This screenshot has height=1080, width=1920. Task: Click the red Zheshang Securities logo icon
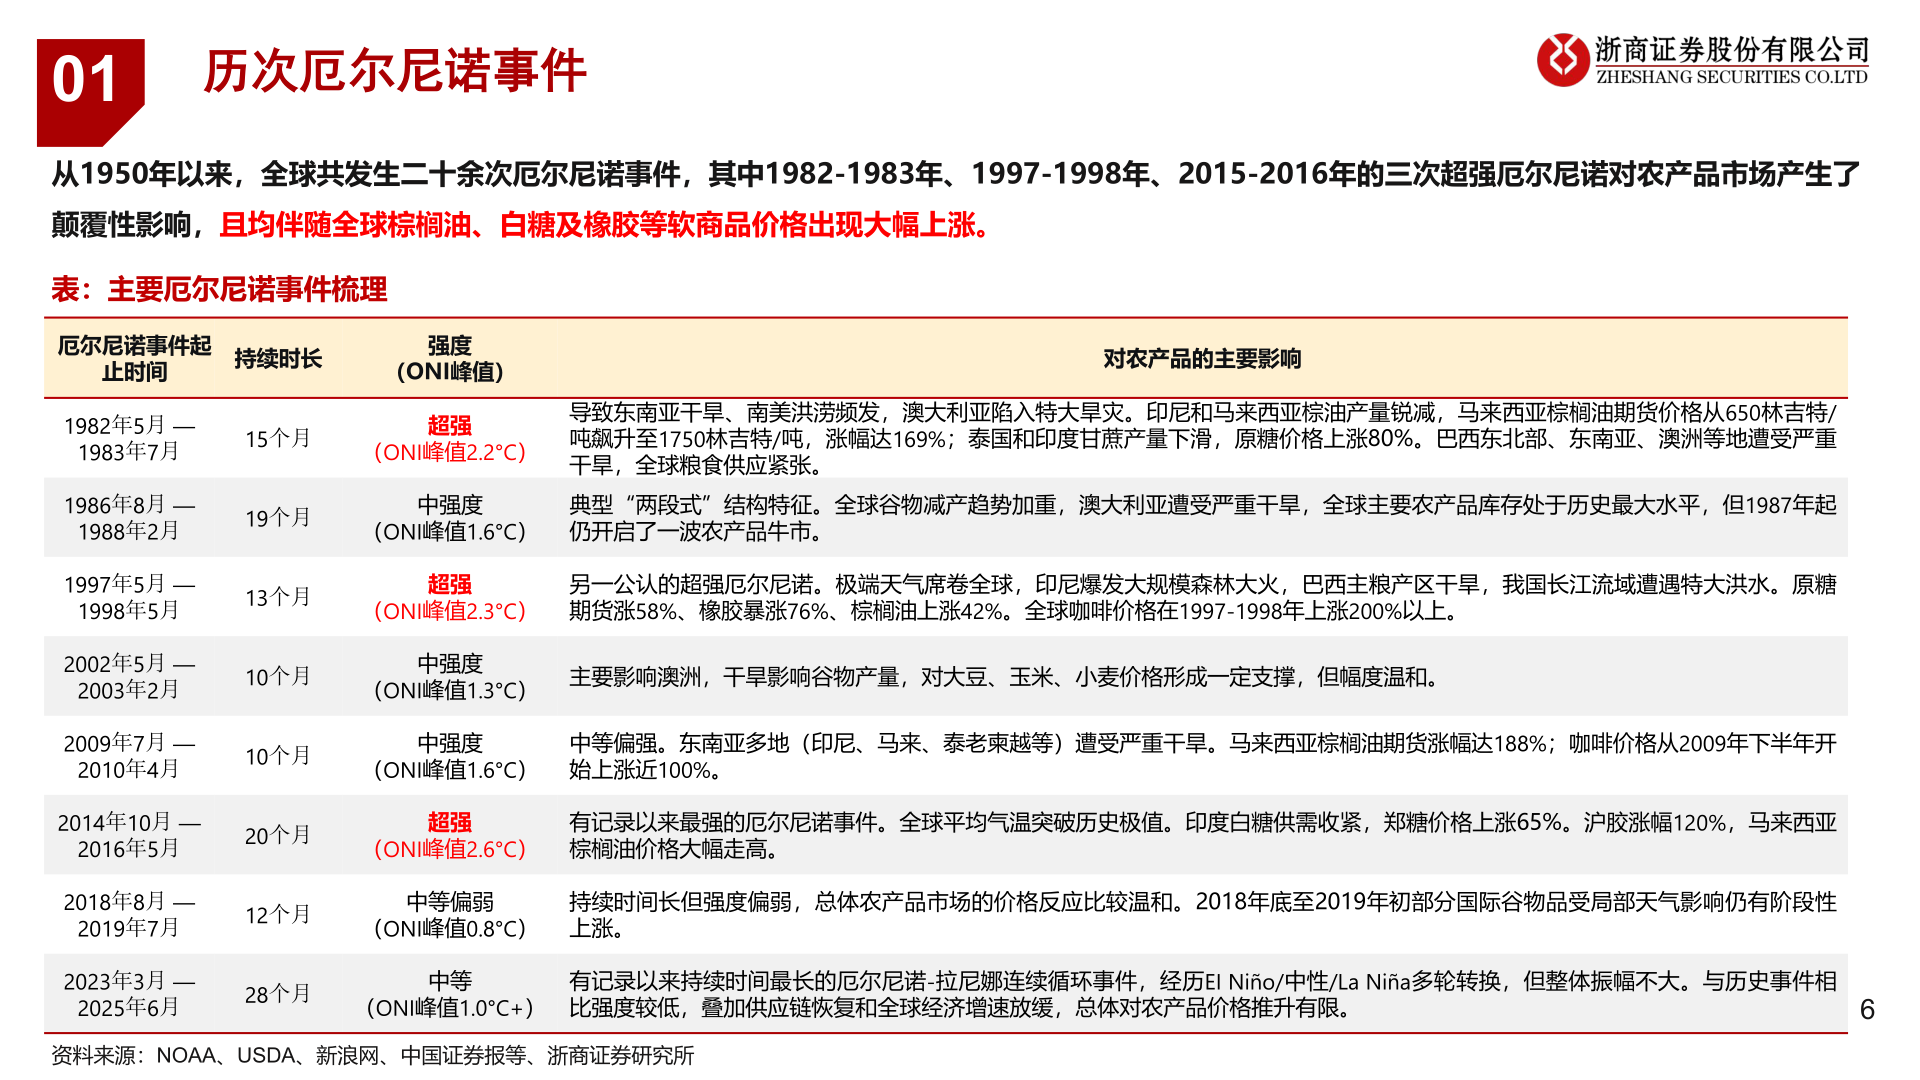1562,59
